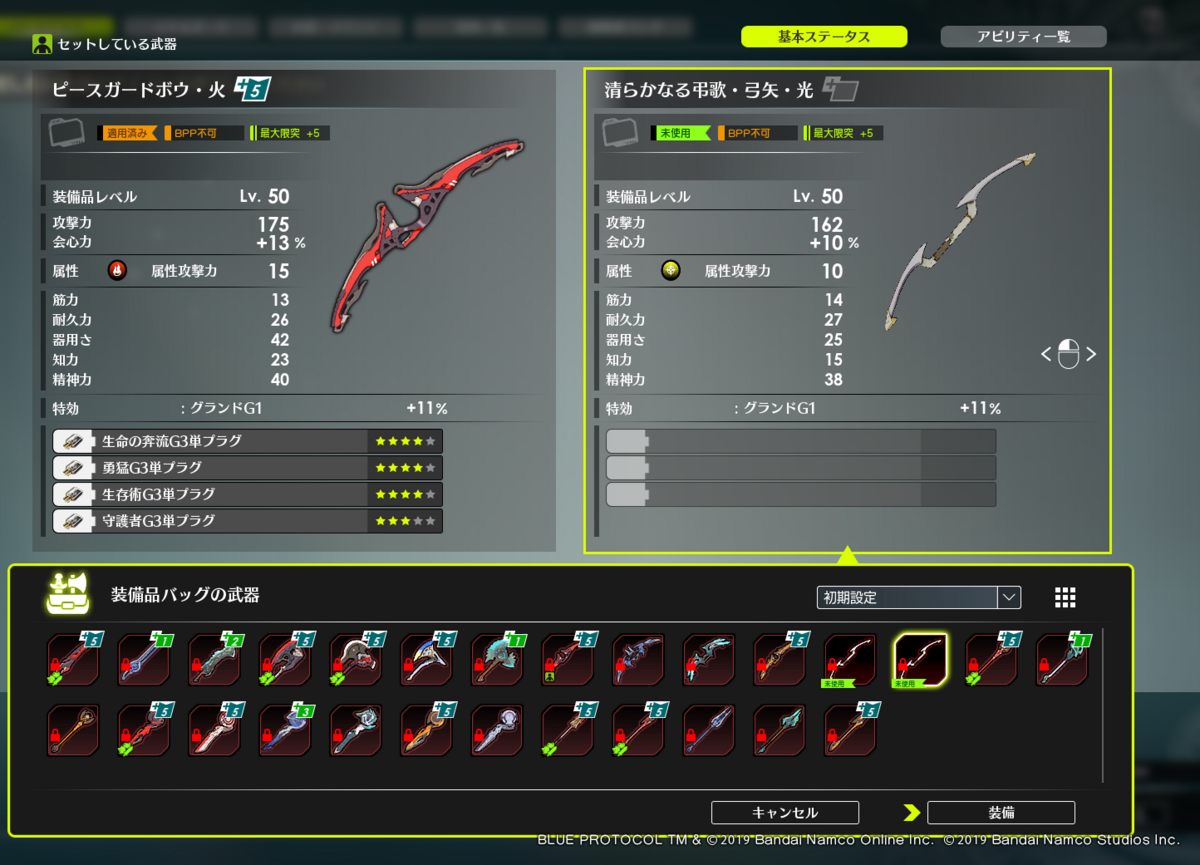Click the キャンセル button
This screenshot has height=865, width=1200.
click(x=785, y=813)
